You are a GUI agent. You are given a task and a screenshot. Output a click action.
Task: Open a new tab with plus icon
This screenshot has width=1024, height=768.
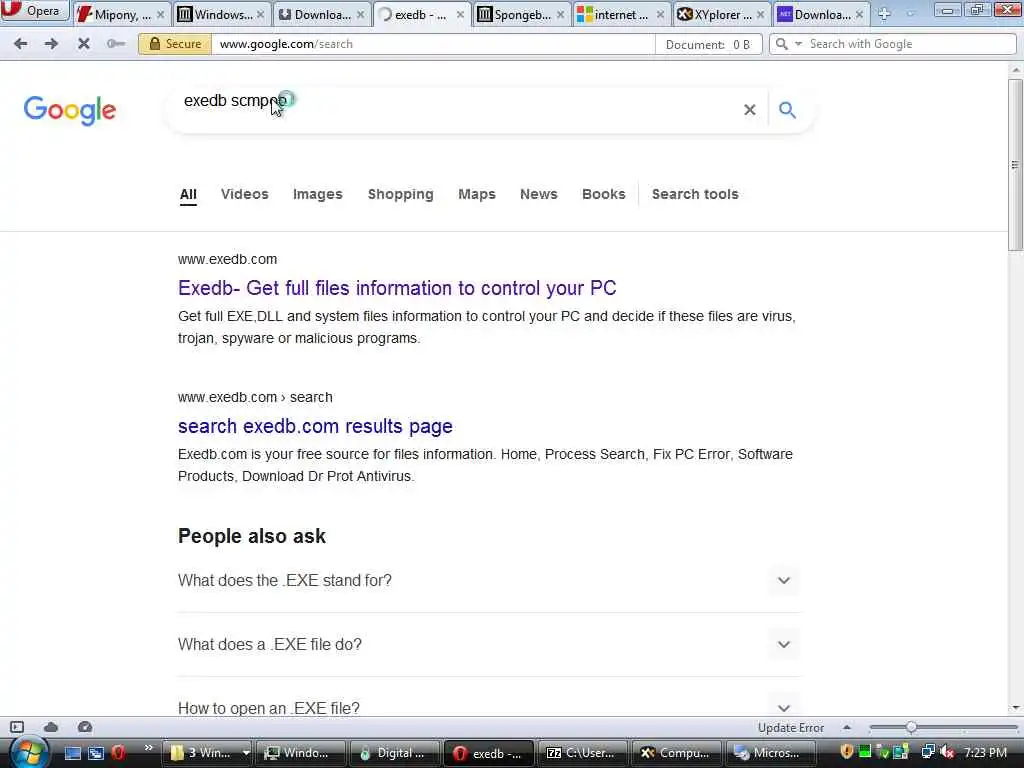coord(884,14)
